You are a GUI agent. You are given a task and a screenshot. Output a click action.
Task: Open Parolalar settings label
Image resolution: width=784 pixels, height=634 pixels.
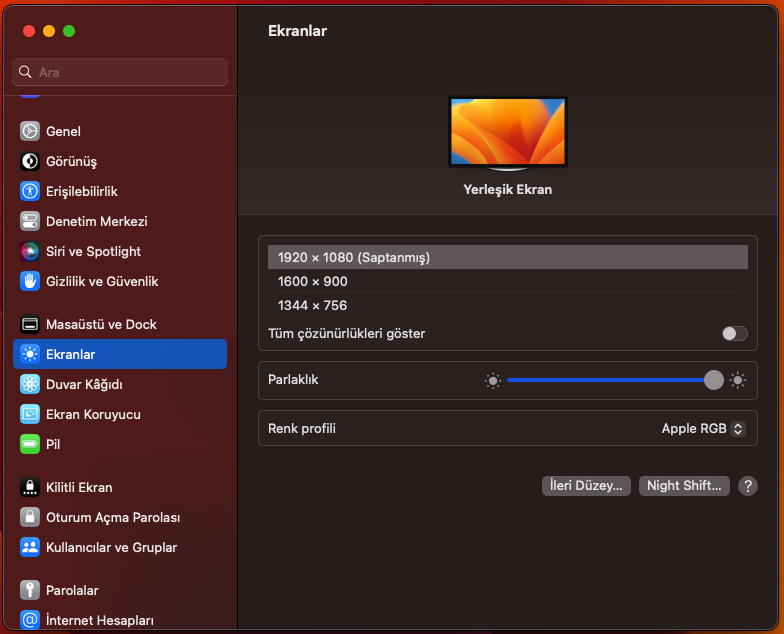(x=72, y=590)
